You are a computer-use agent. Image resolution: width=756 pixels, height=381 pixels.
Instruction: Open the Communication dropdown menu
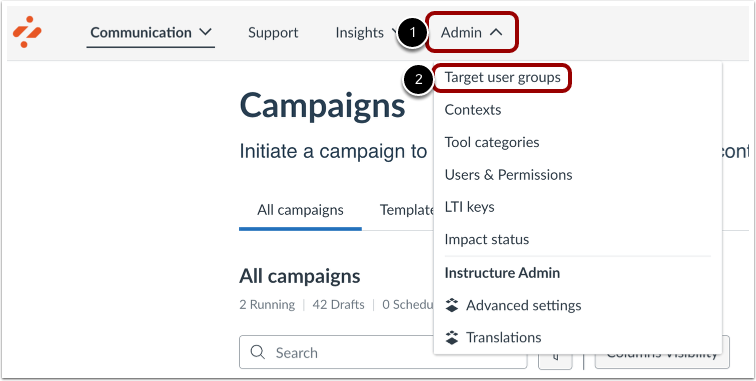click(151, 32)
